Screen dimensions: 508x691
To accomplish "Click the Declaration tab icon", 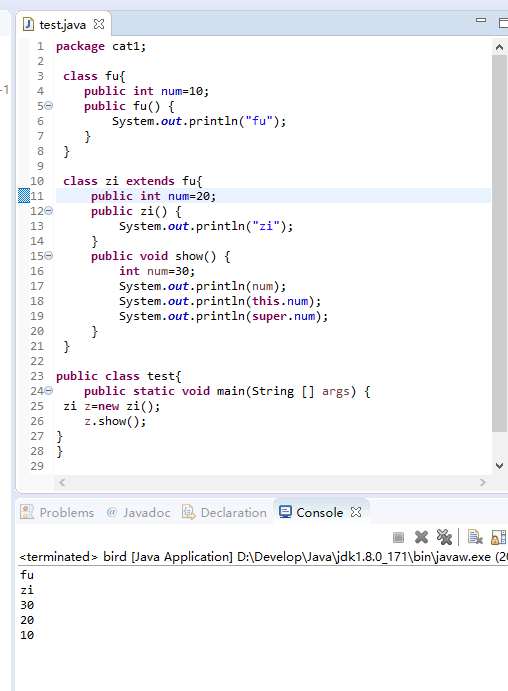I will pos(189,512).
